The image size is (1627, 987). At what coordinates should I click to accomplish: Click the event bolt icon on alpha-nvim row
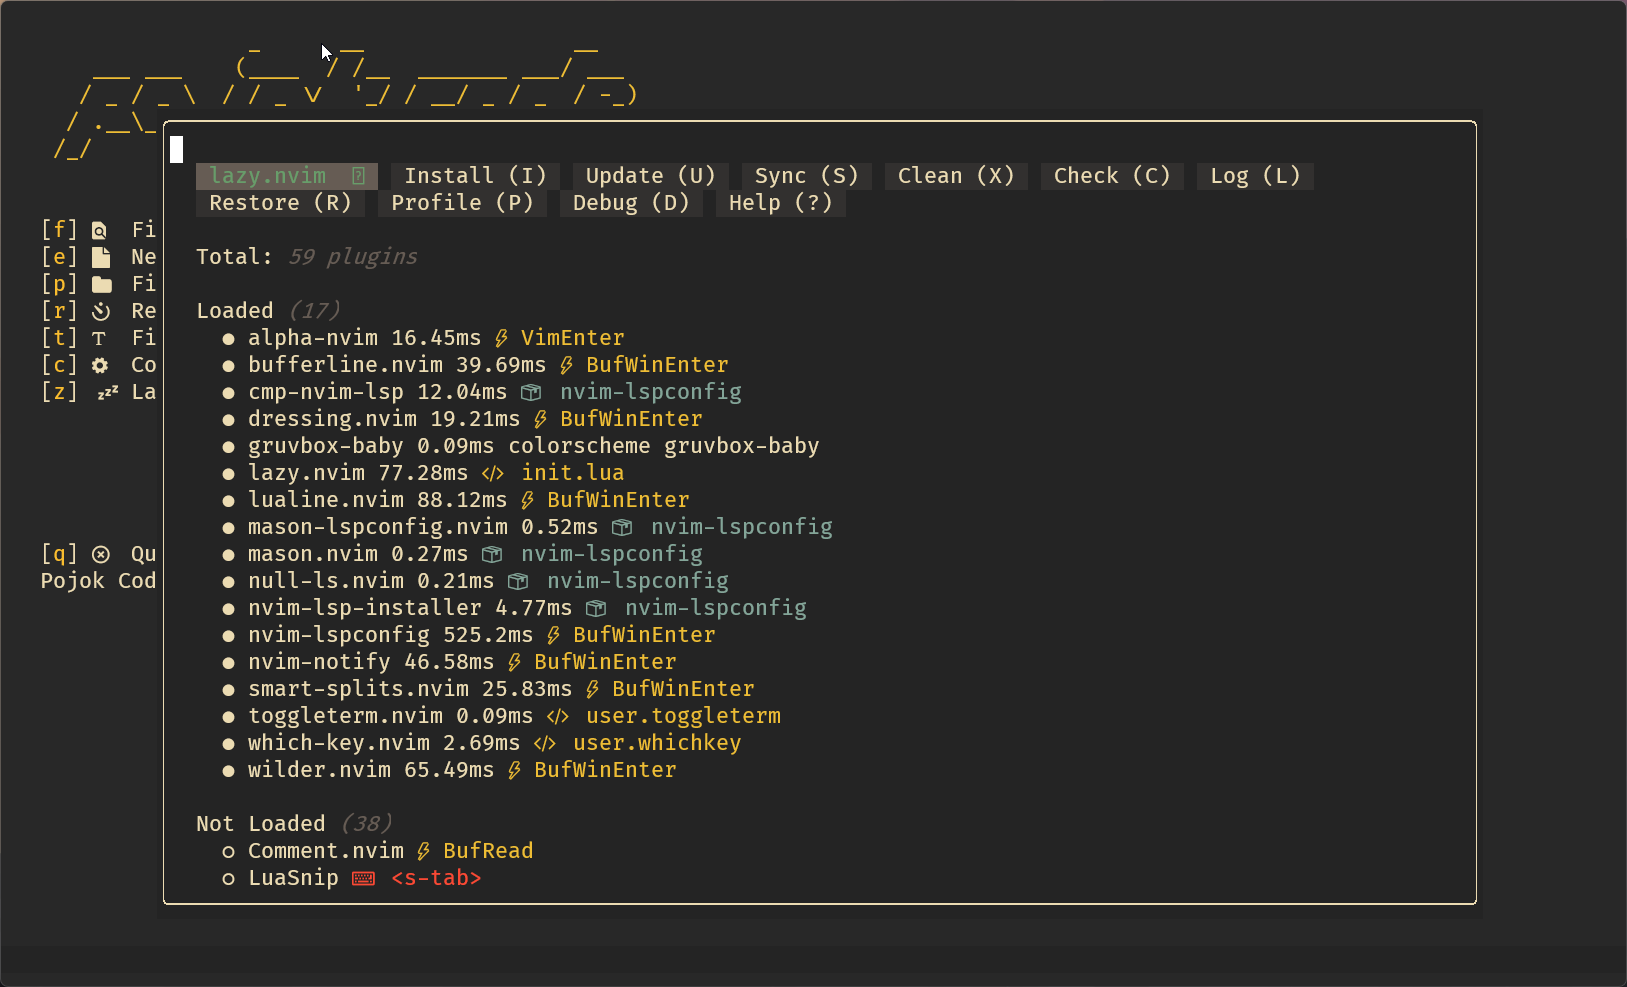pyautogui.click(x=502, y=338)
